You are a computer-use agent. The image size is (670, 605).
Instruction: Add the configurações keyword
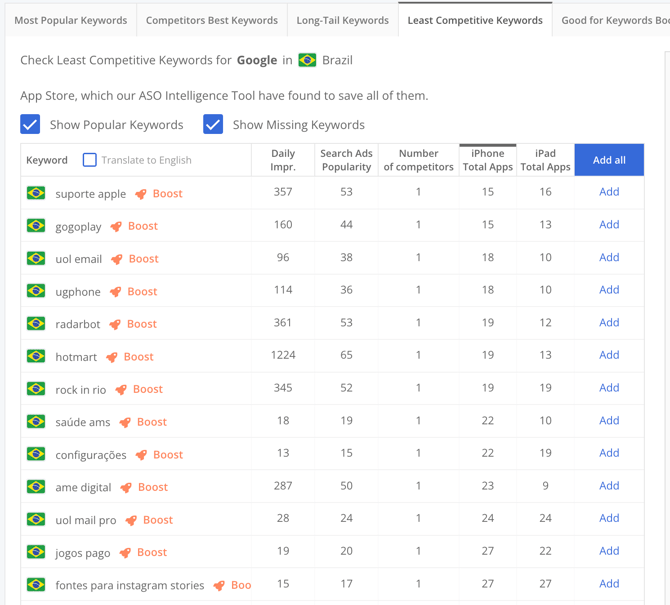[x=608, y=454]
